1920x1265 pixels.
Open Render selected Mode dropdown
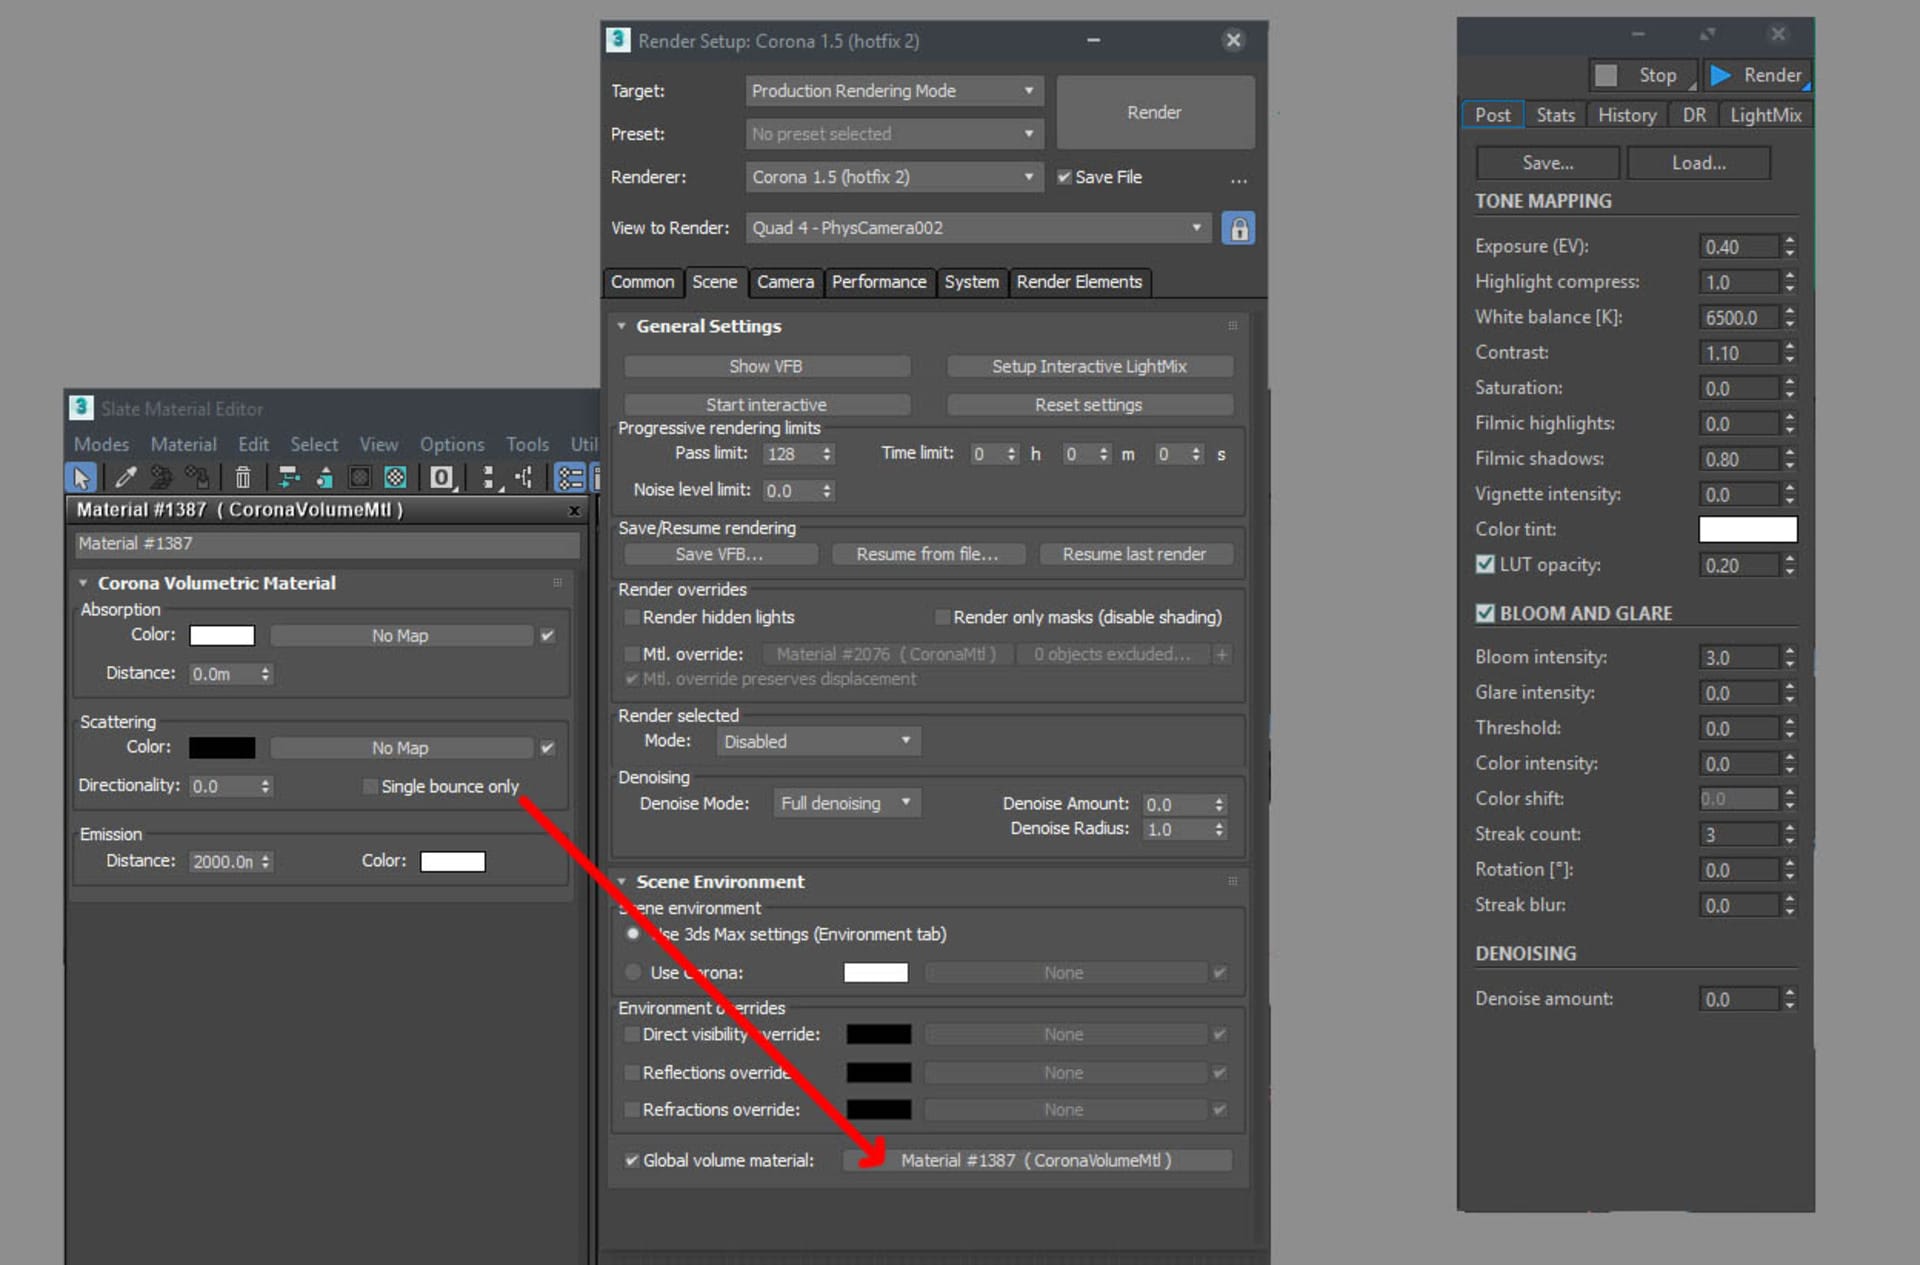pos(818,741)
